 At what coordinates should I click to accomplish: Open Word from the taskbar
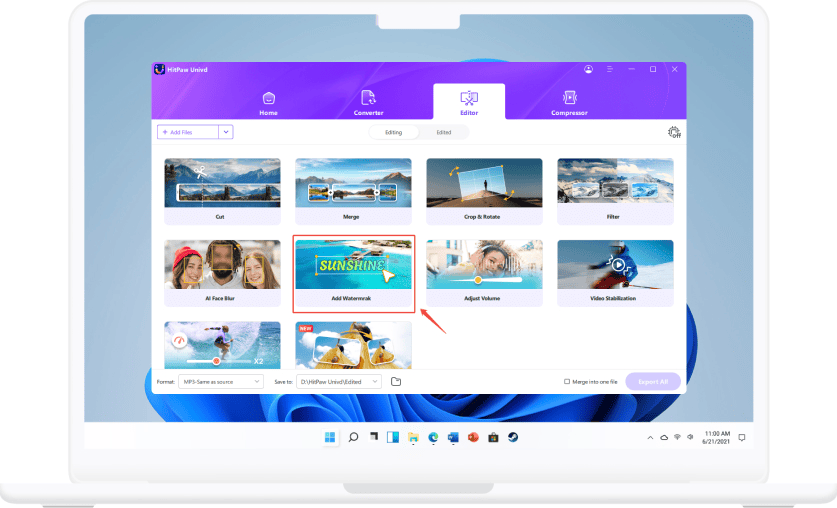pos(453,438)
